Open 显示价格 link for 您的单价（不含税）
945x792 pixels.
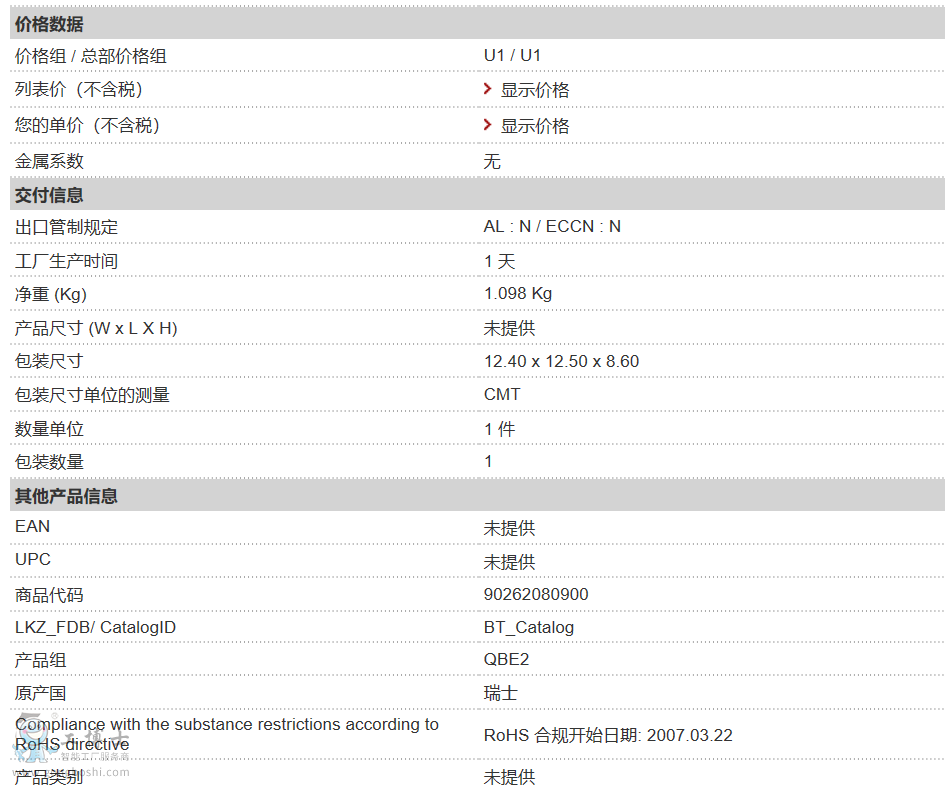click(x=535, y=126)
